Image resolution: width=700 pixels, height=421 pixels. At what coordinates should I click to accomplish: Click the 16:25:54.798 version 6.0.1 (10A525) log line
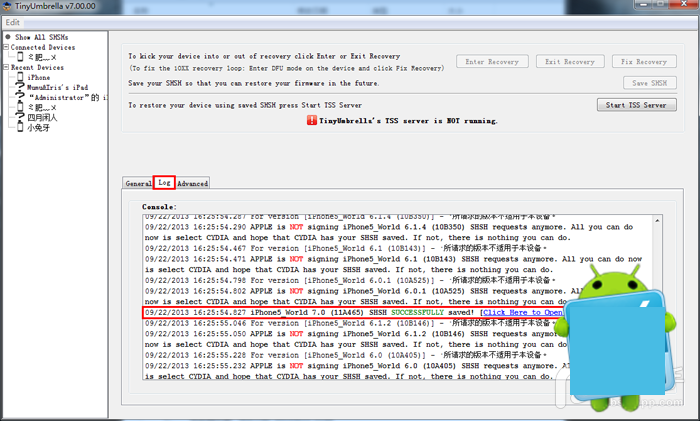(x=350, y=280)
